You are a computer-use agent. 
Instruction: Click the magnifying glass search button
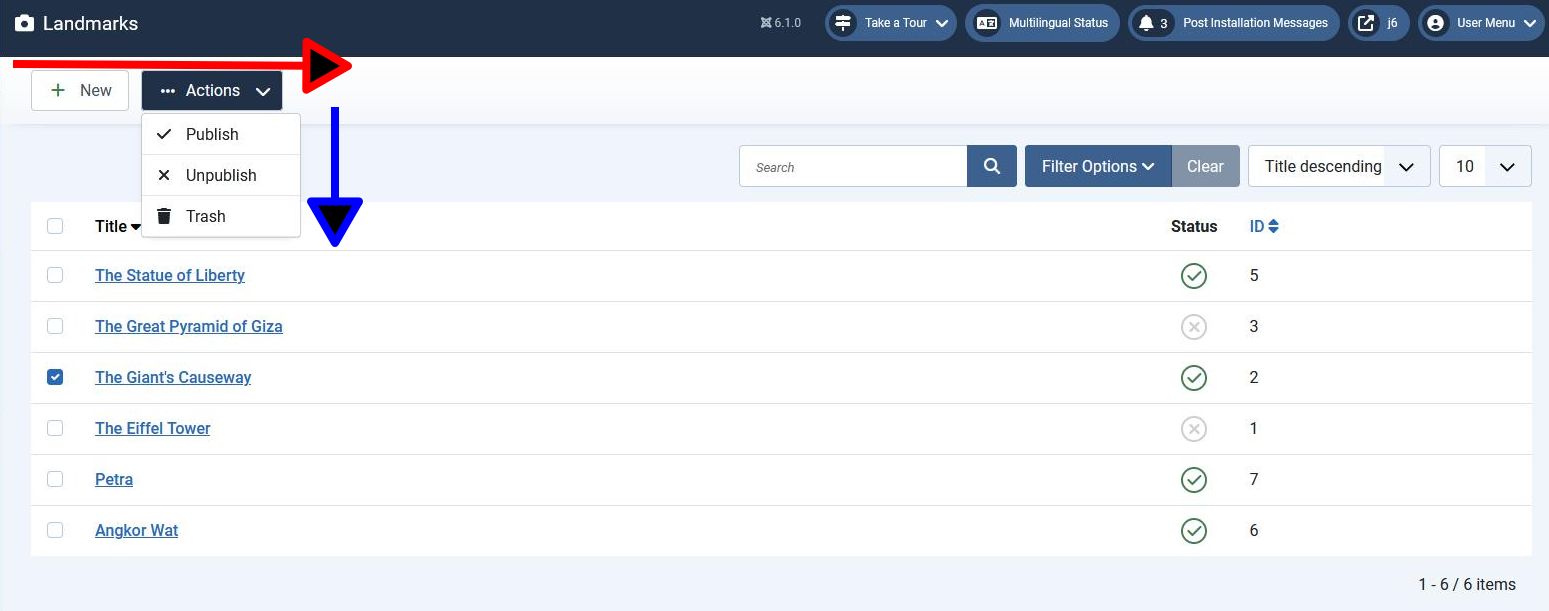tap(992, 166)
